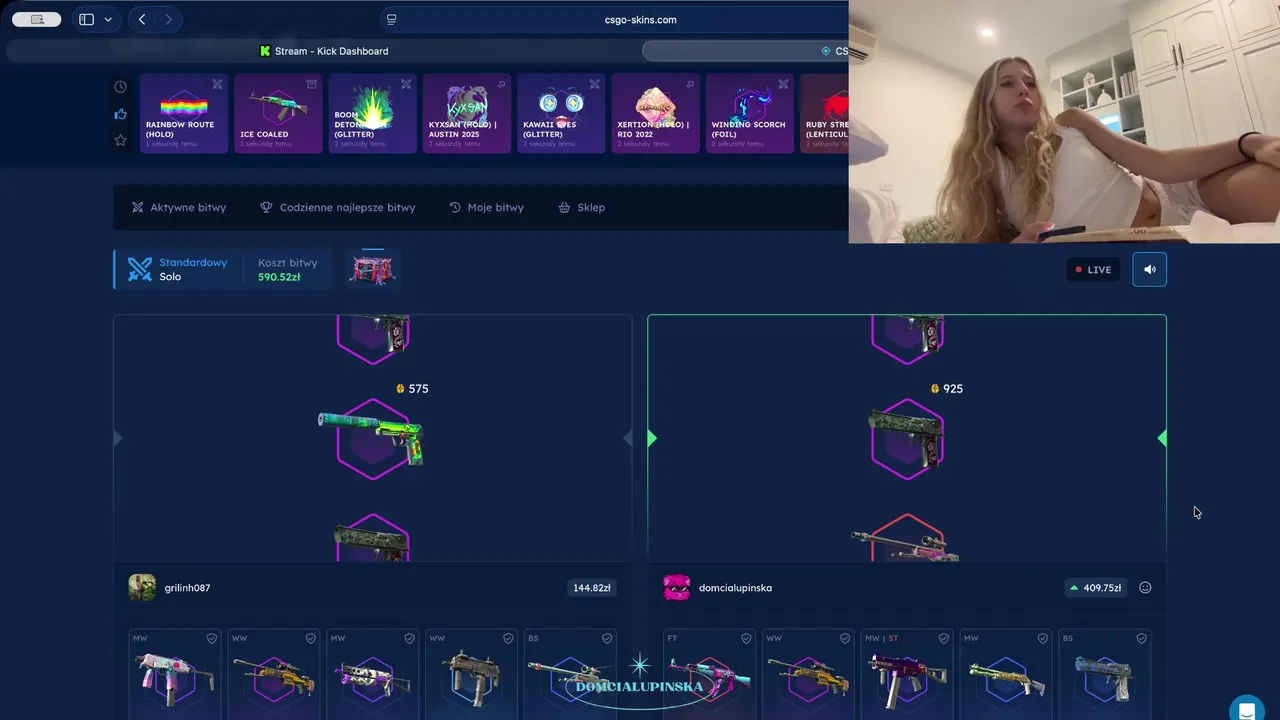Click shield icon on domcialupinska's FT item
The width and height of the screenshot is (1280, 720).
click(x=746, y=638)
